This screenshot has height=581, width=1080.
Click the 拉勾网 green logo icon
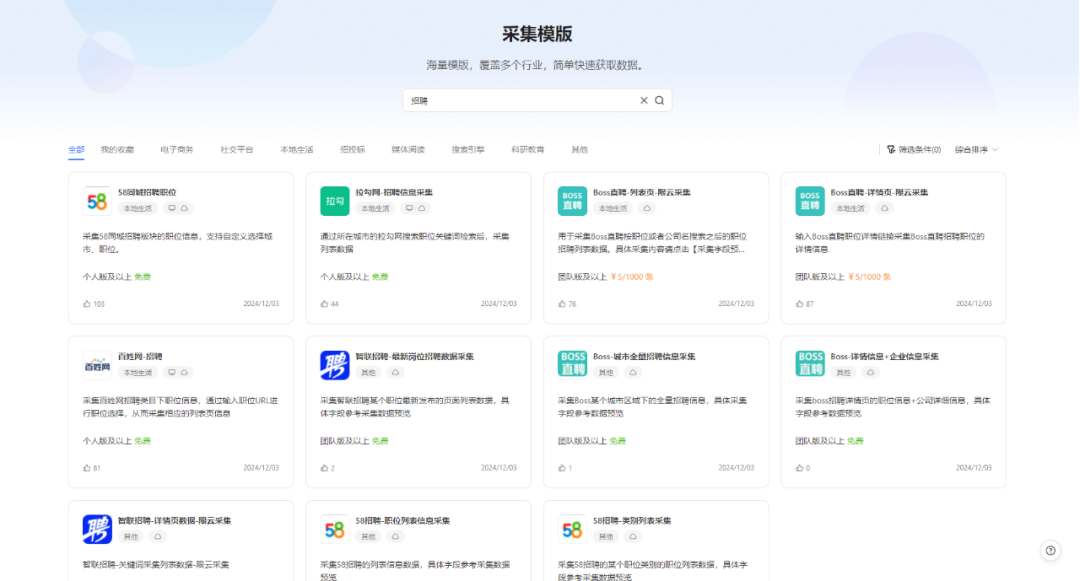point(334,200)
